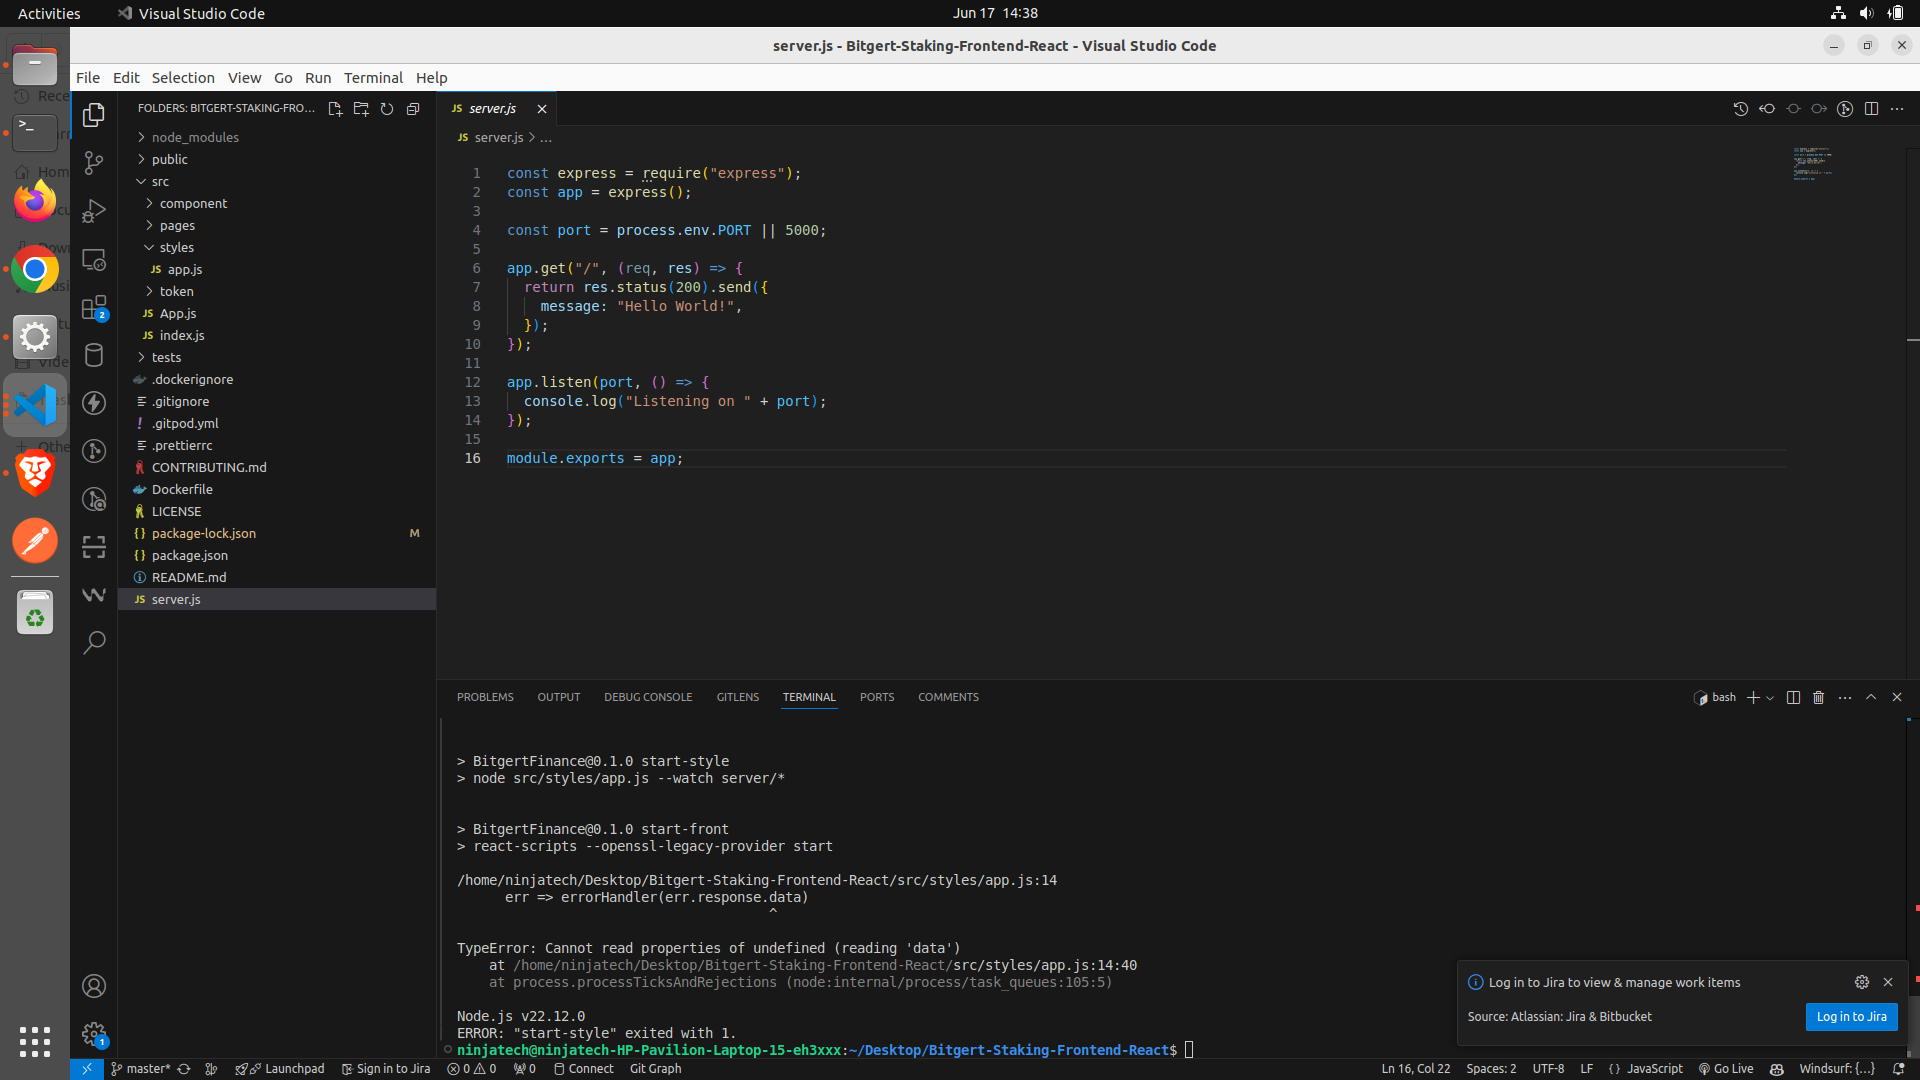Expand the node_modules folder
Viewport: 1920px width, 1080px height.
[195, 137]
